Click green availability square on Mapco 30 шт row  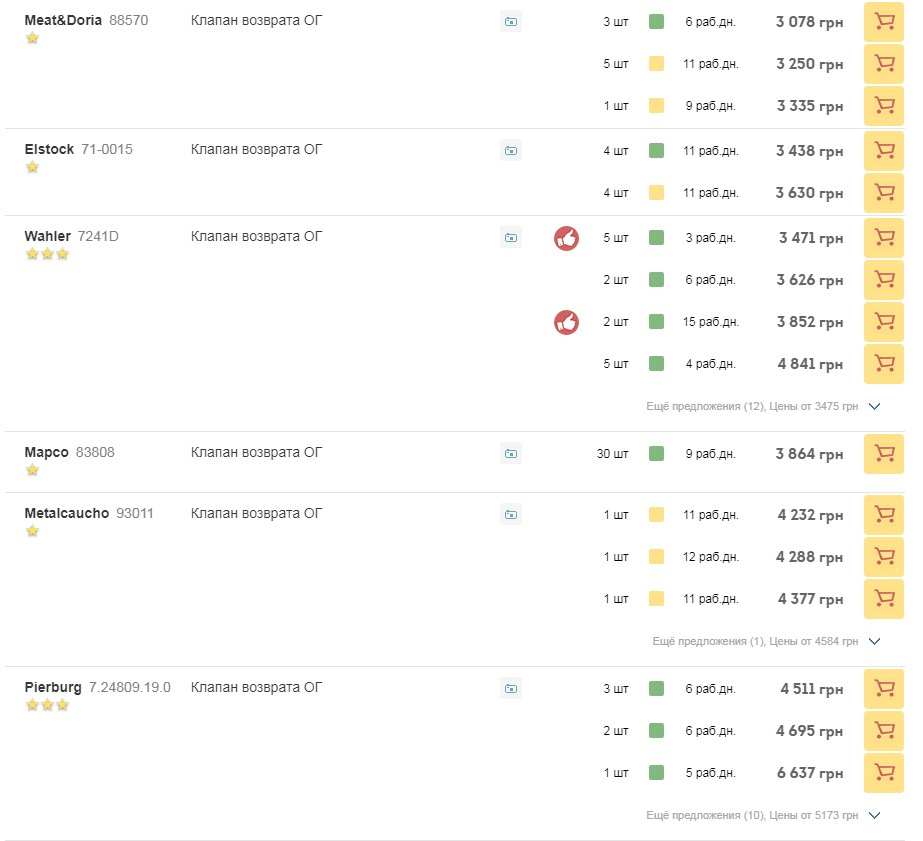click(x=656, y=454)
